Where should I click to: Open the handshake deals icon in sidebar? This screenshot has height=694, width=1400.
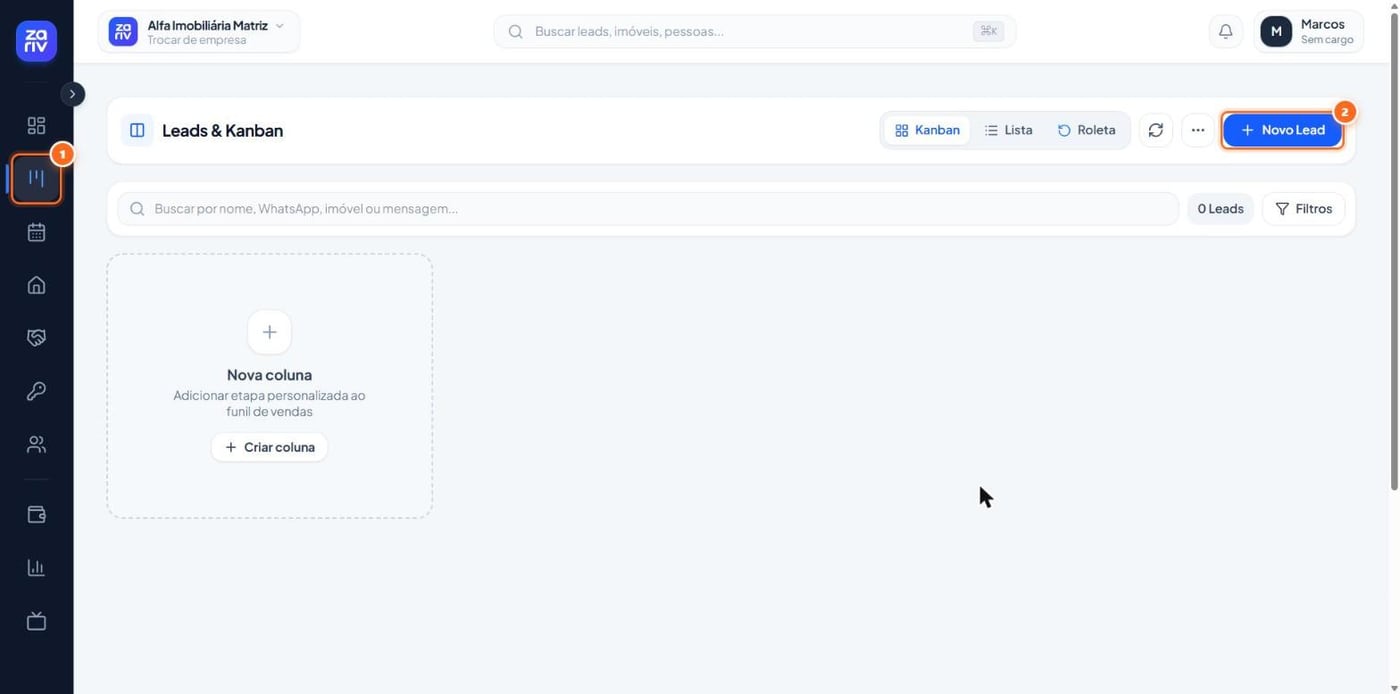point(36,338)
